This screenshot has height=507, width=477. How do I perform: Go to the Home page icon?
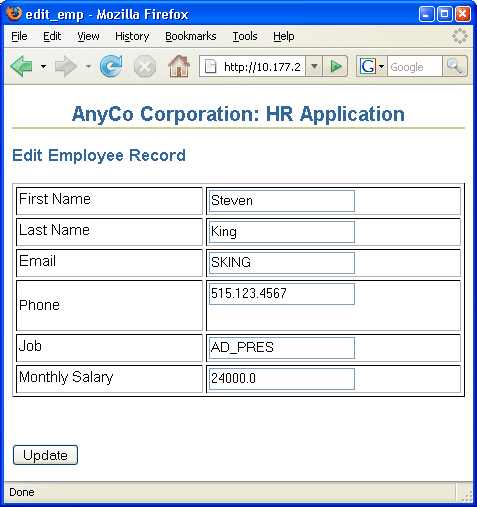point(179,66)
